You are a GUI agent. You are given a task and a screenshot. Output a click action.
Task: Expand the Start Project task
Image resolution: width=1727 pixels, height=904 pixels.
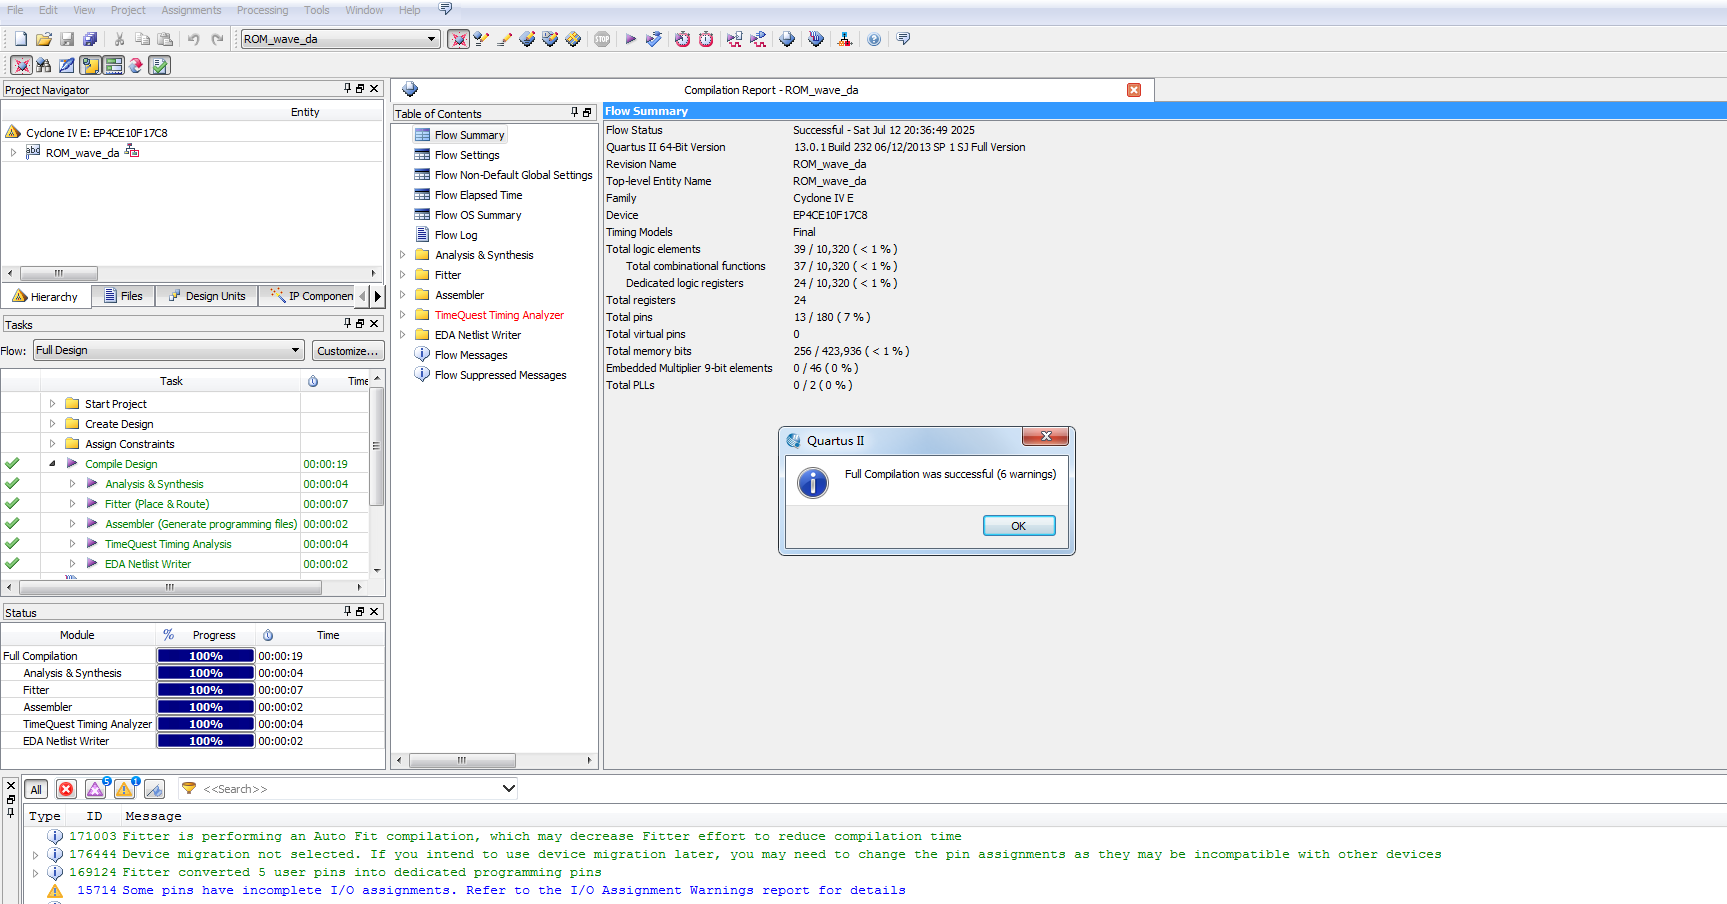pyautogui.click(x=52, y=404)
